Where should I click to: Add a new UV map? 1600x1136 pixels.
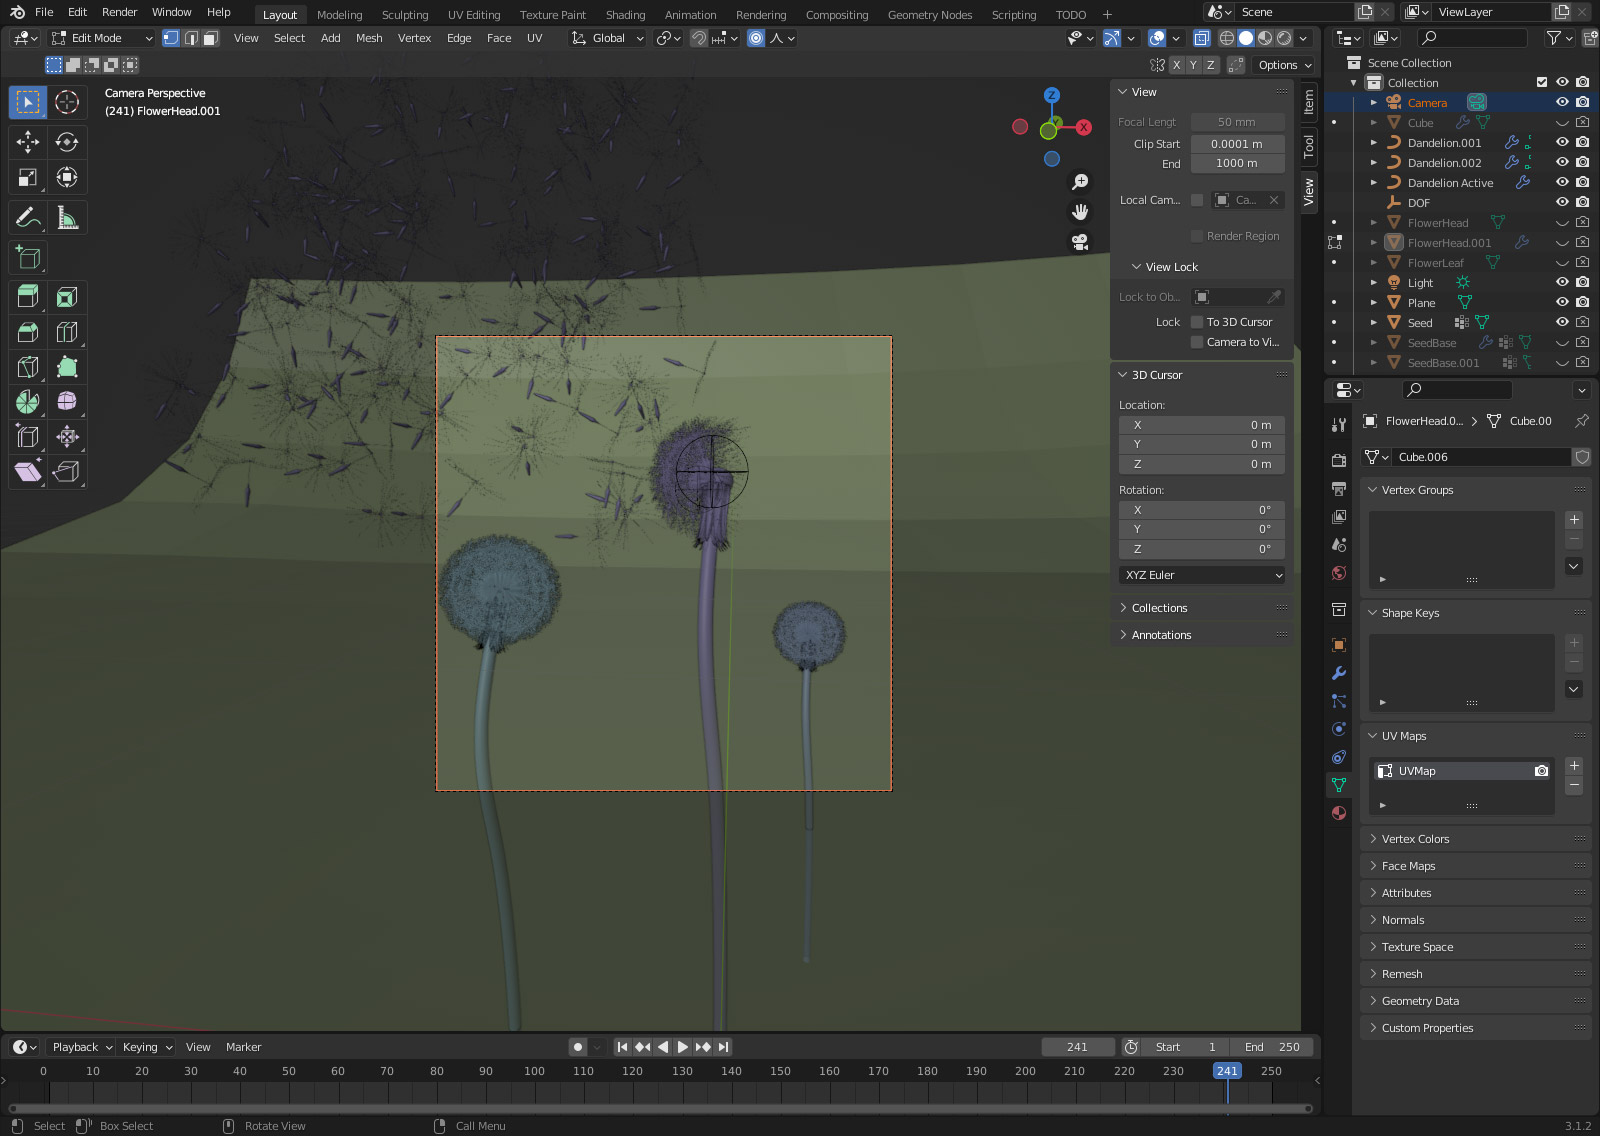click(x=1574, y=766)
